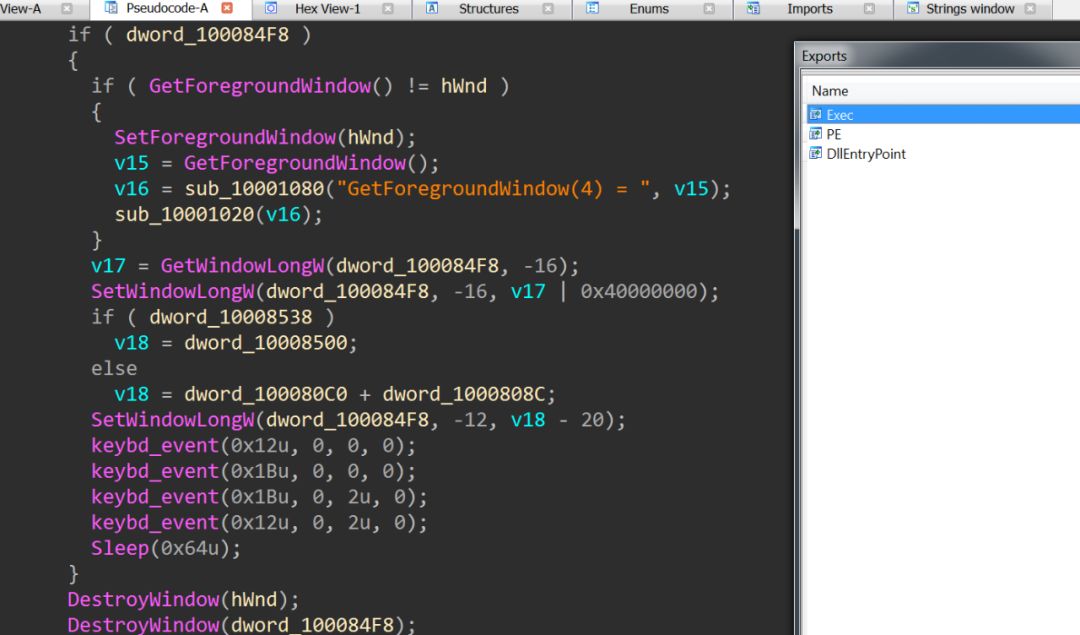Image resolution: width=1080 pixels, height=635 pixels.
Task: Click the Exec export entry icon
Action: [816, 115]
